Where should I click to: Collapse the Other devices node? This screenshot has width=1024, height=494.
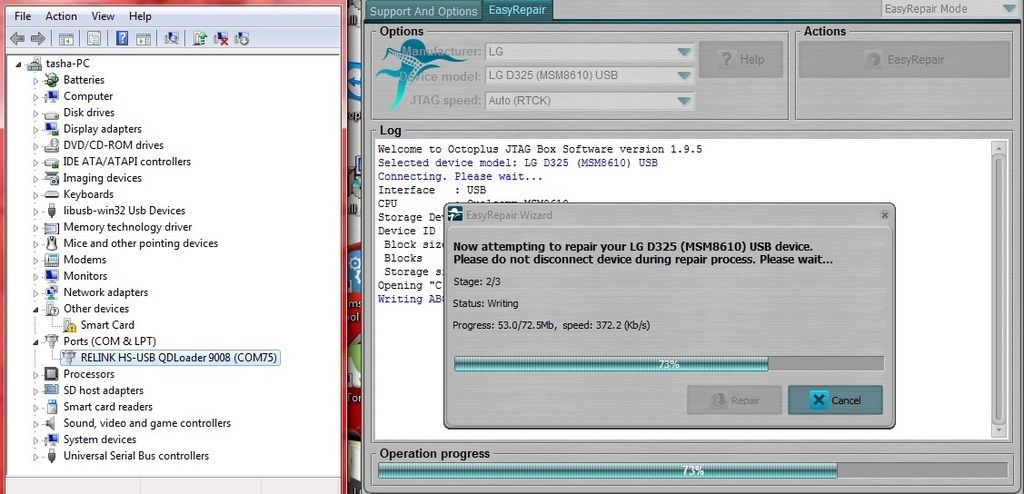[x=36, y=309]
